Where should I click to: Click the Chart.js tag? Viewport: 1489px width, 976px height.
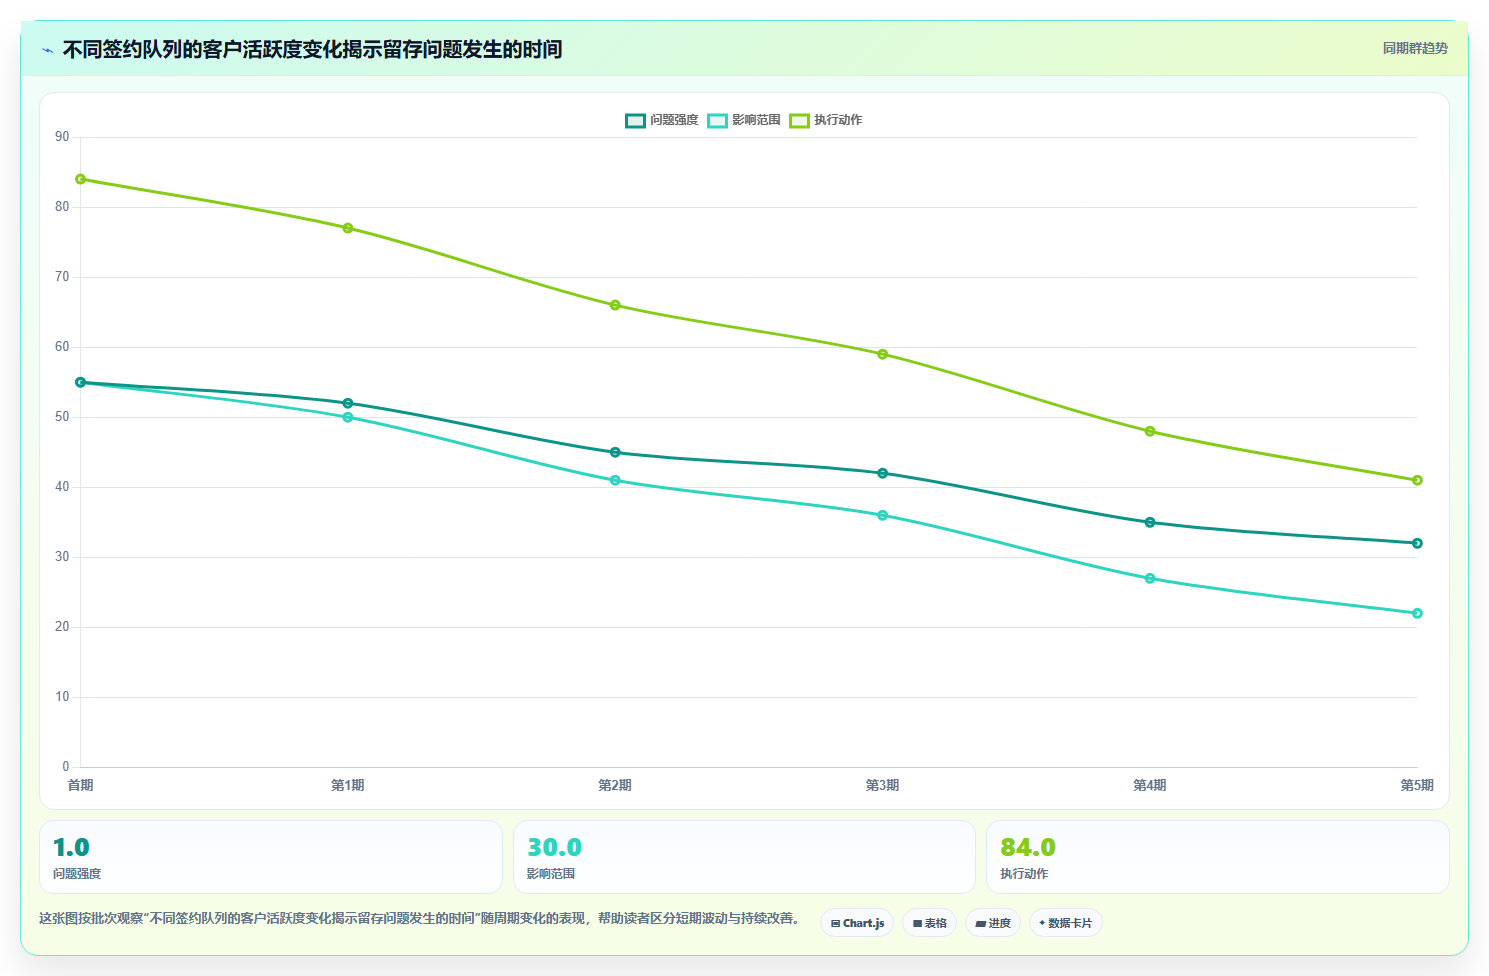point(857,923)
